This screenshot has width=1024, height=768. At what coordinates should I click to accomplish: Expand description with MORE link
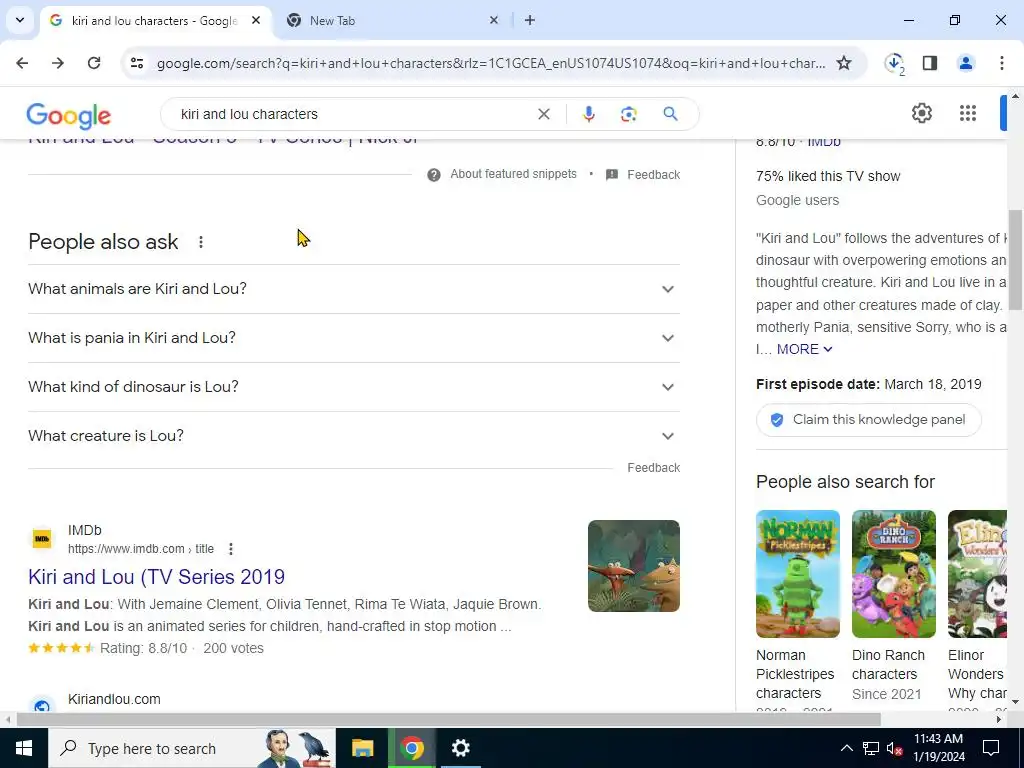pyautogui.click(x=805, y=349)
